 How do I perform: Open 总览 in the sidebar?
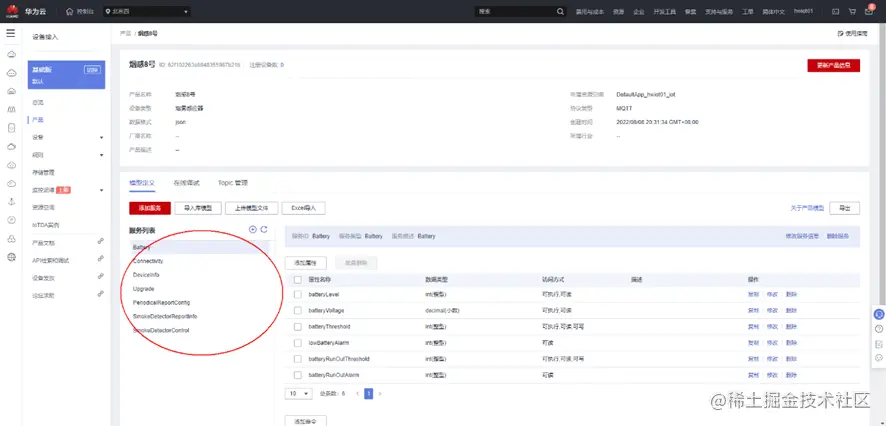coord(38,102)
